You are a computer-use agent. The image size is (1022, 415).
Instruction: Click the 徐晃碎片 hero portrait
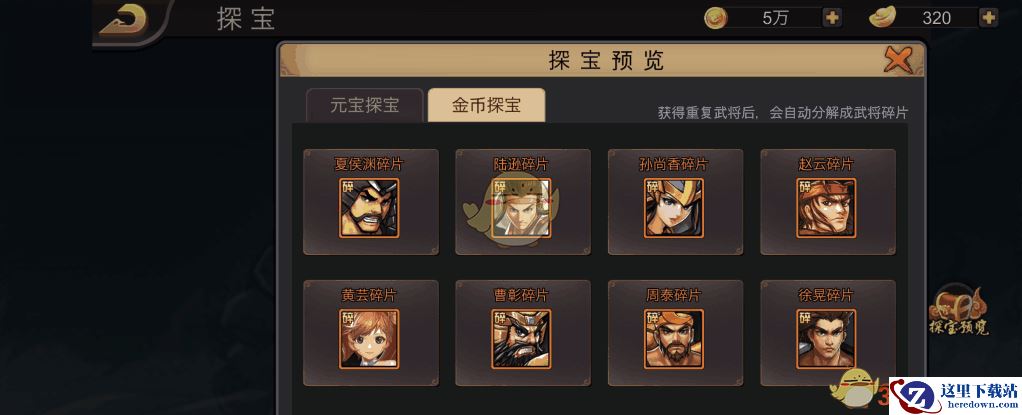point(826,339)
